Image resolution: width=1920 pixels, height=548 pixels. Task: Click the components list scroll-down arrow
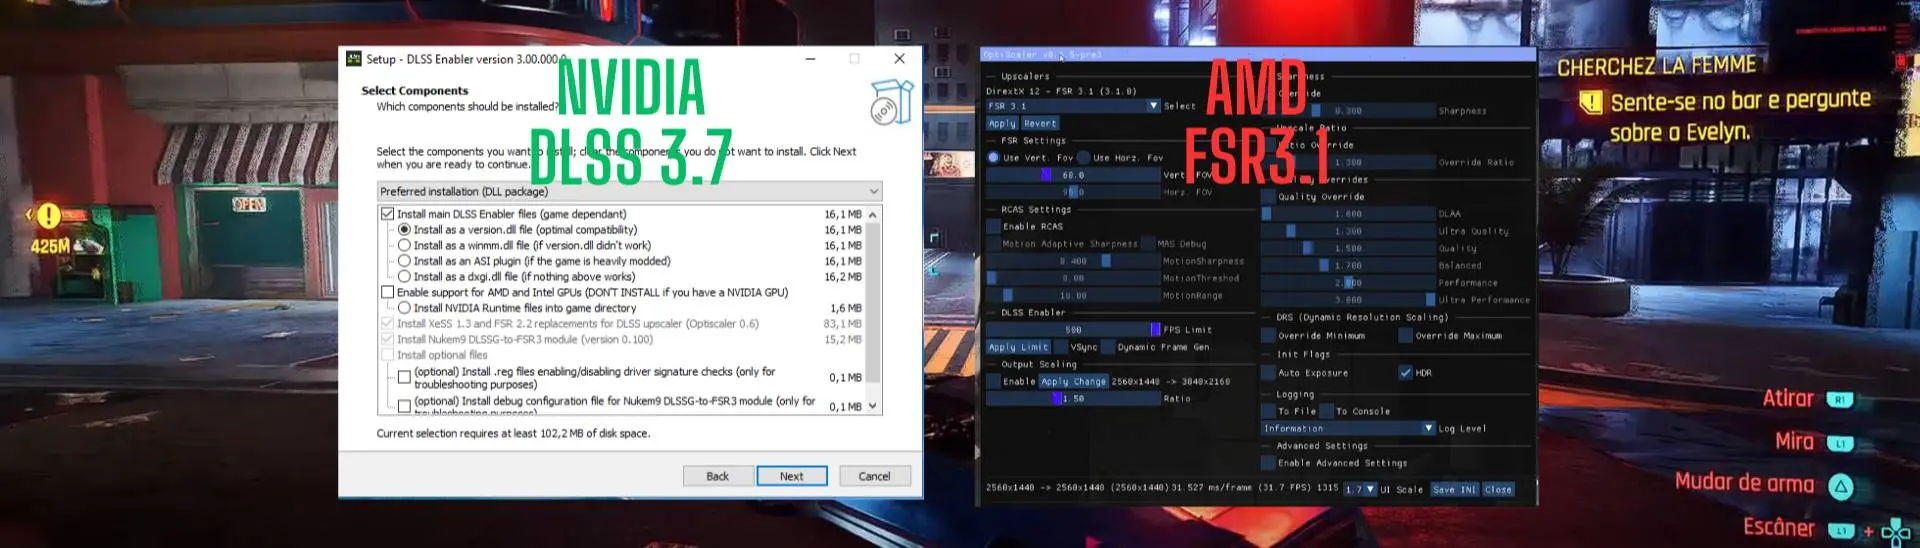point(873,406)
